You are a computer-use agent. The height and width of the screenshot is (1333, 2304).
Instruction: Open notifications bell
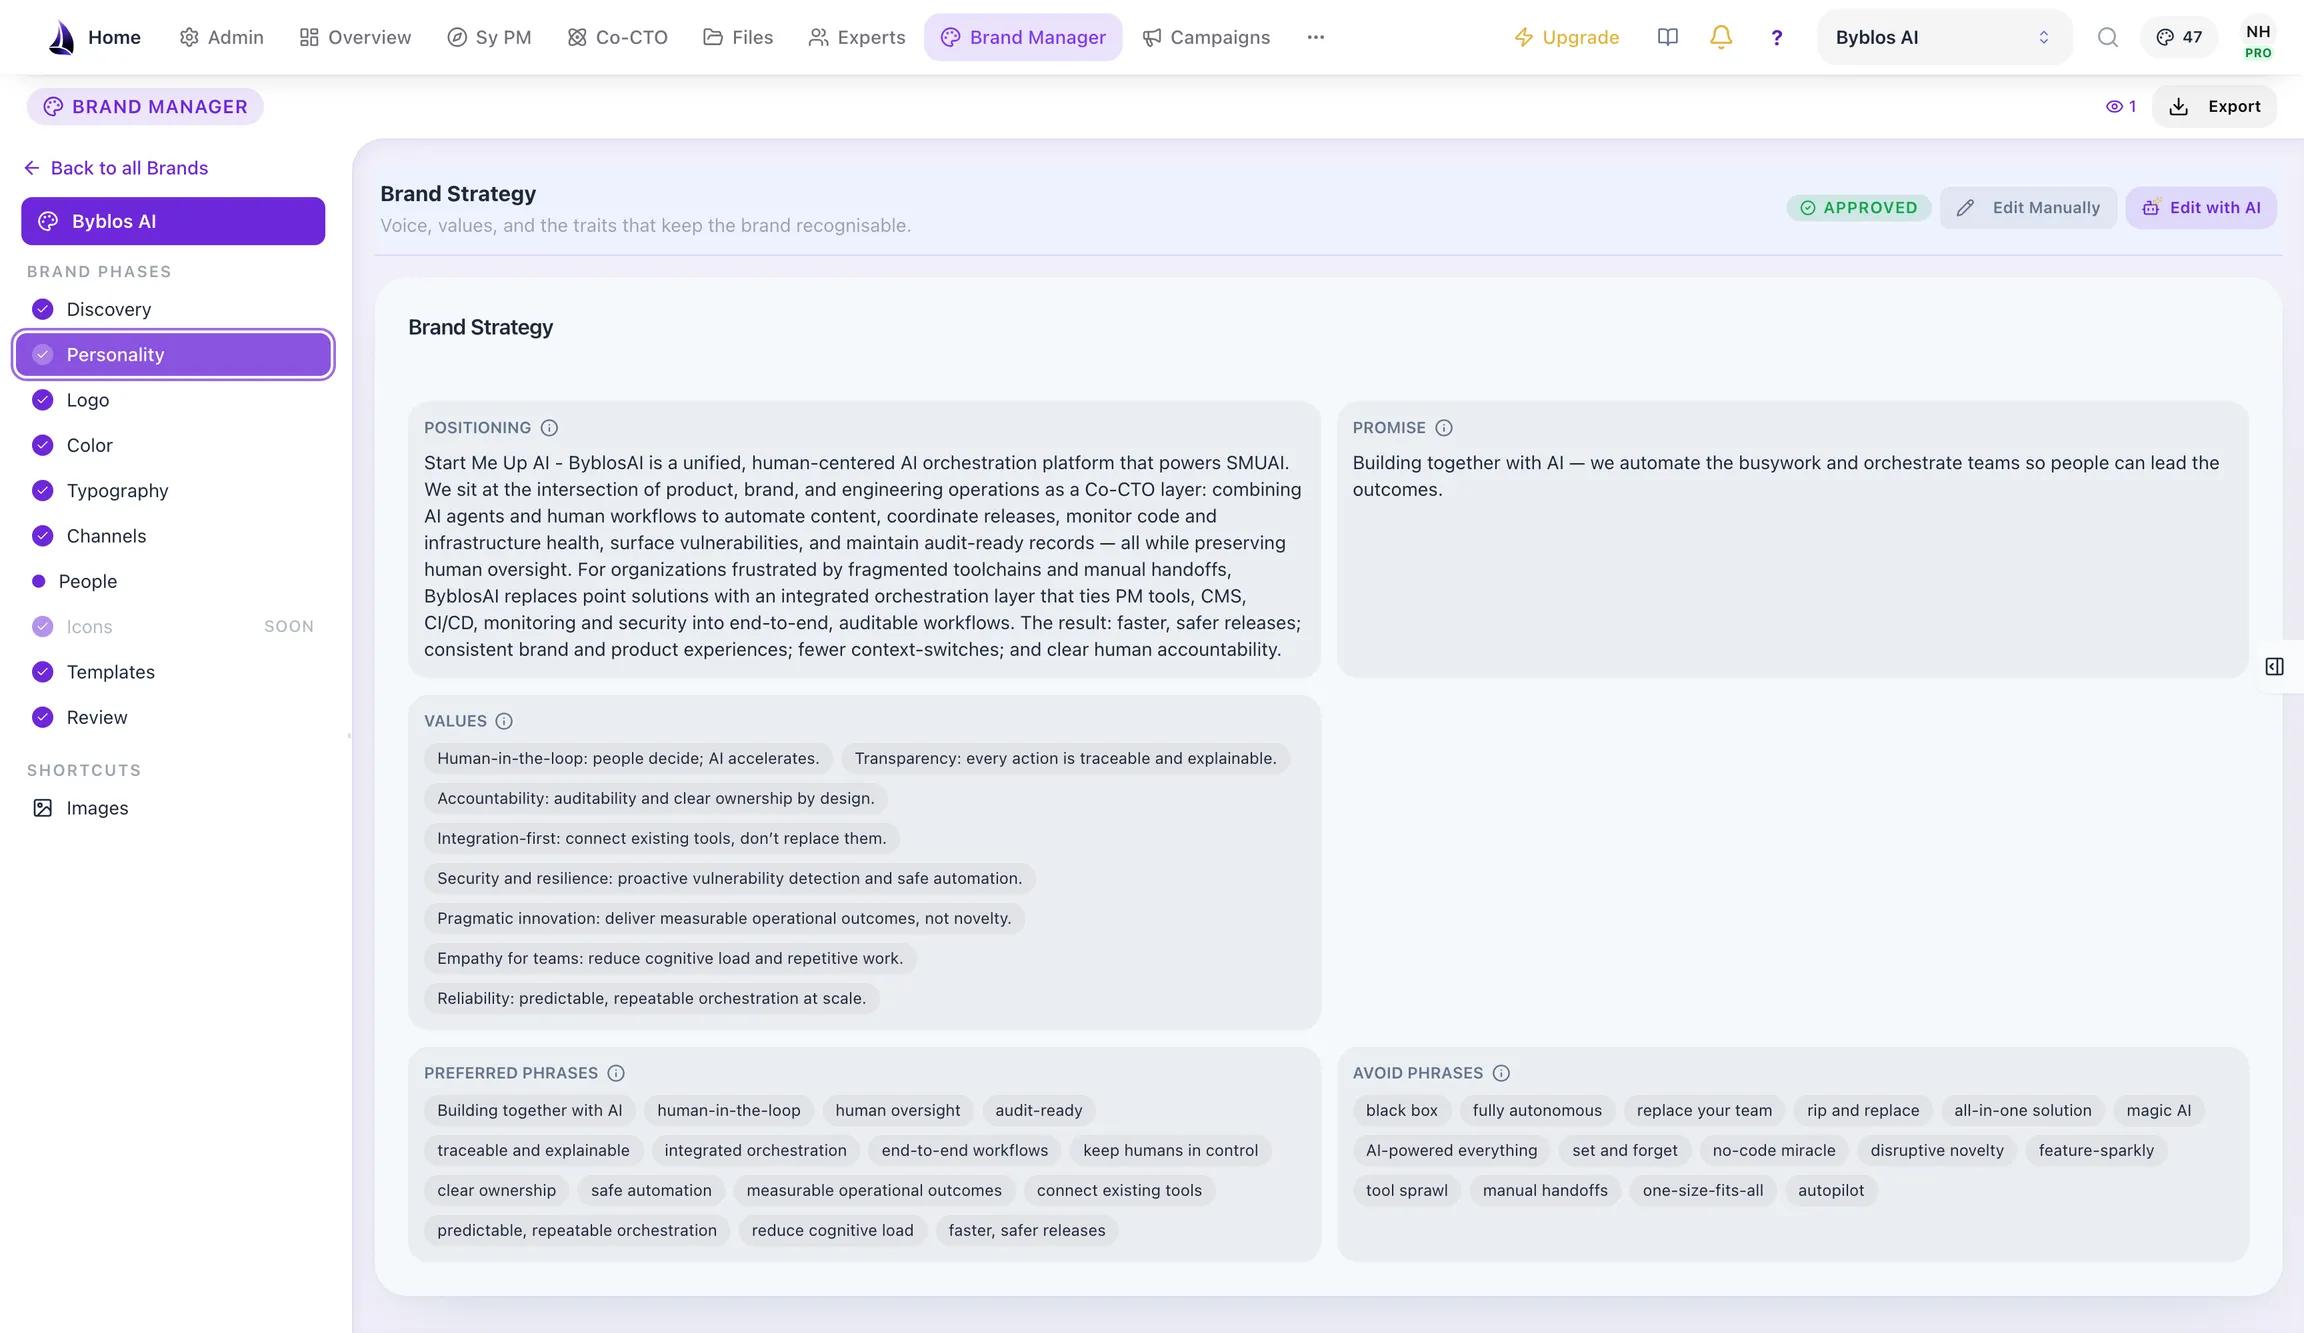(x=1721, y=37)
